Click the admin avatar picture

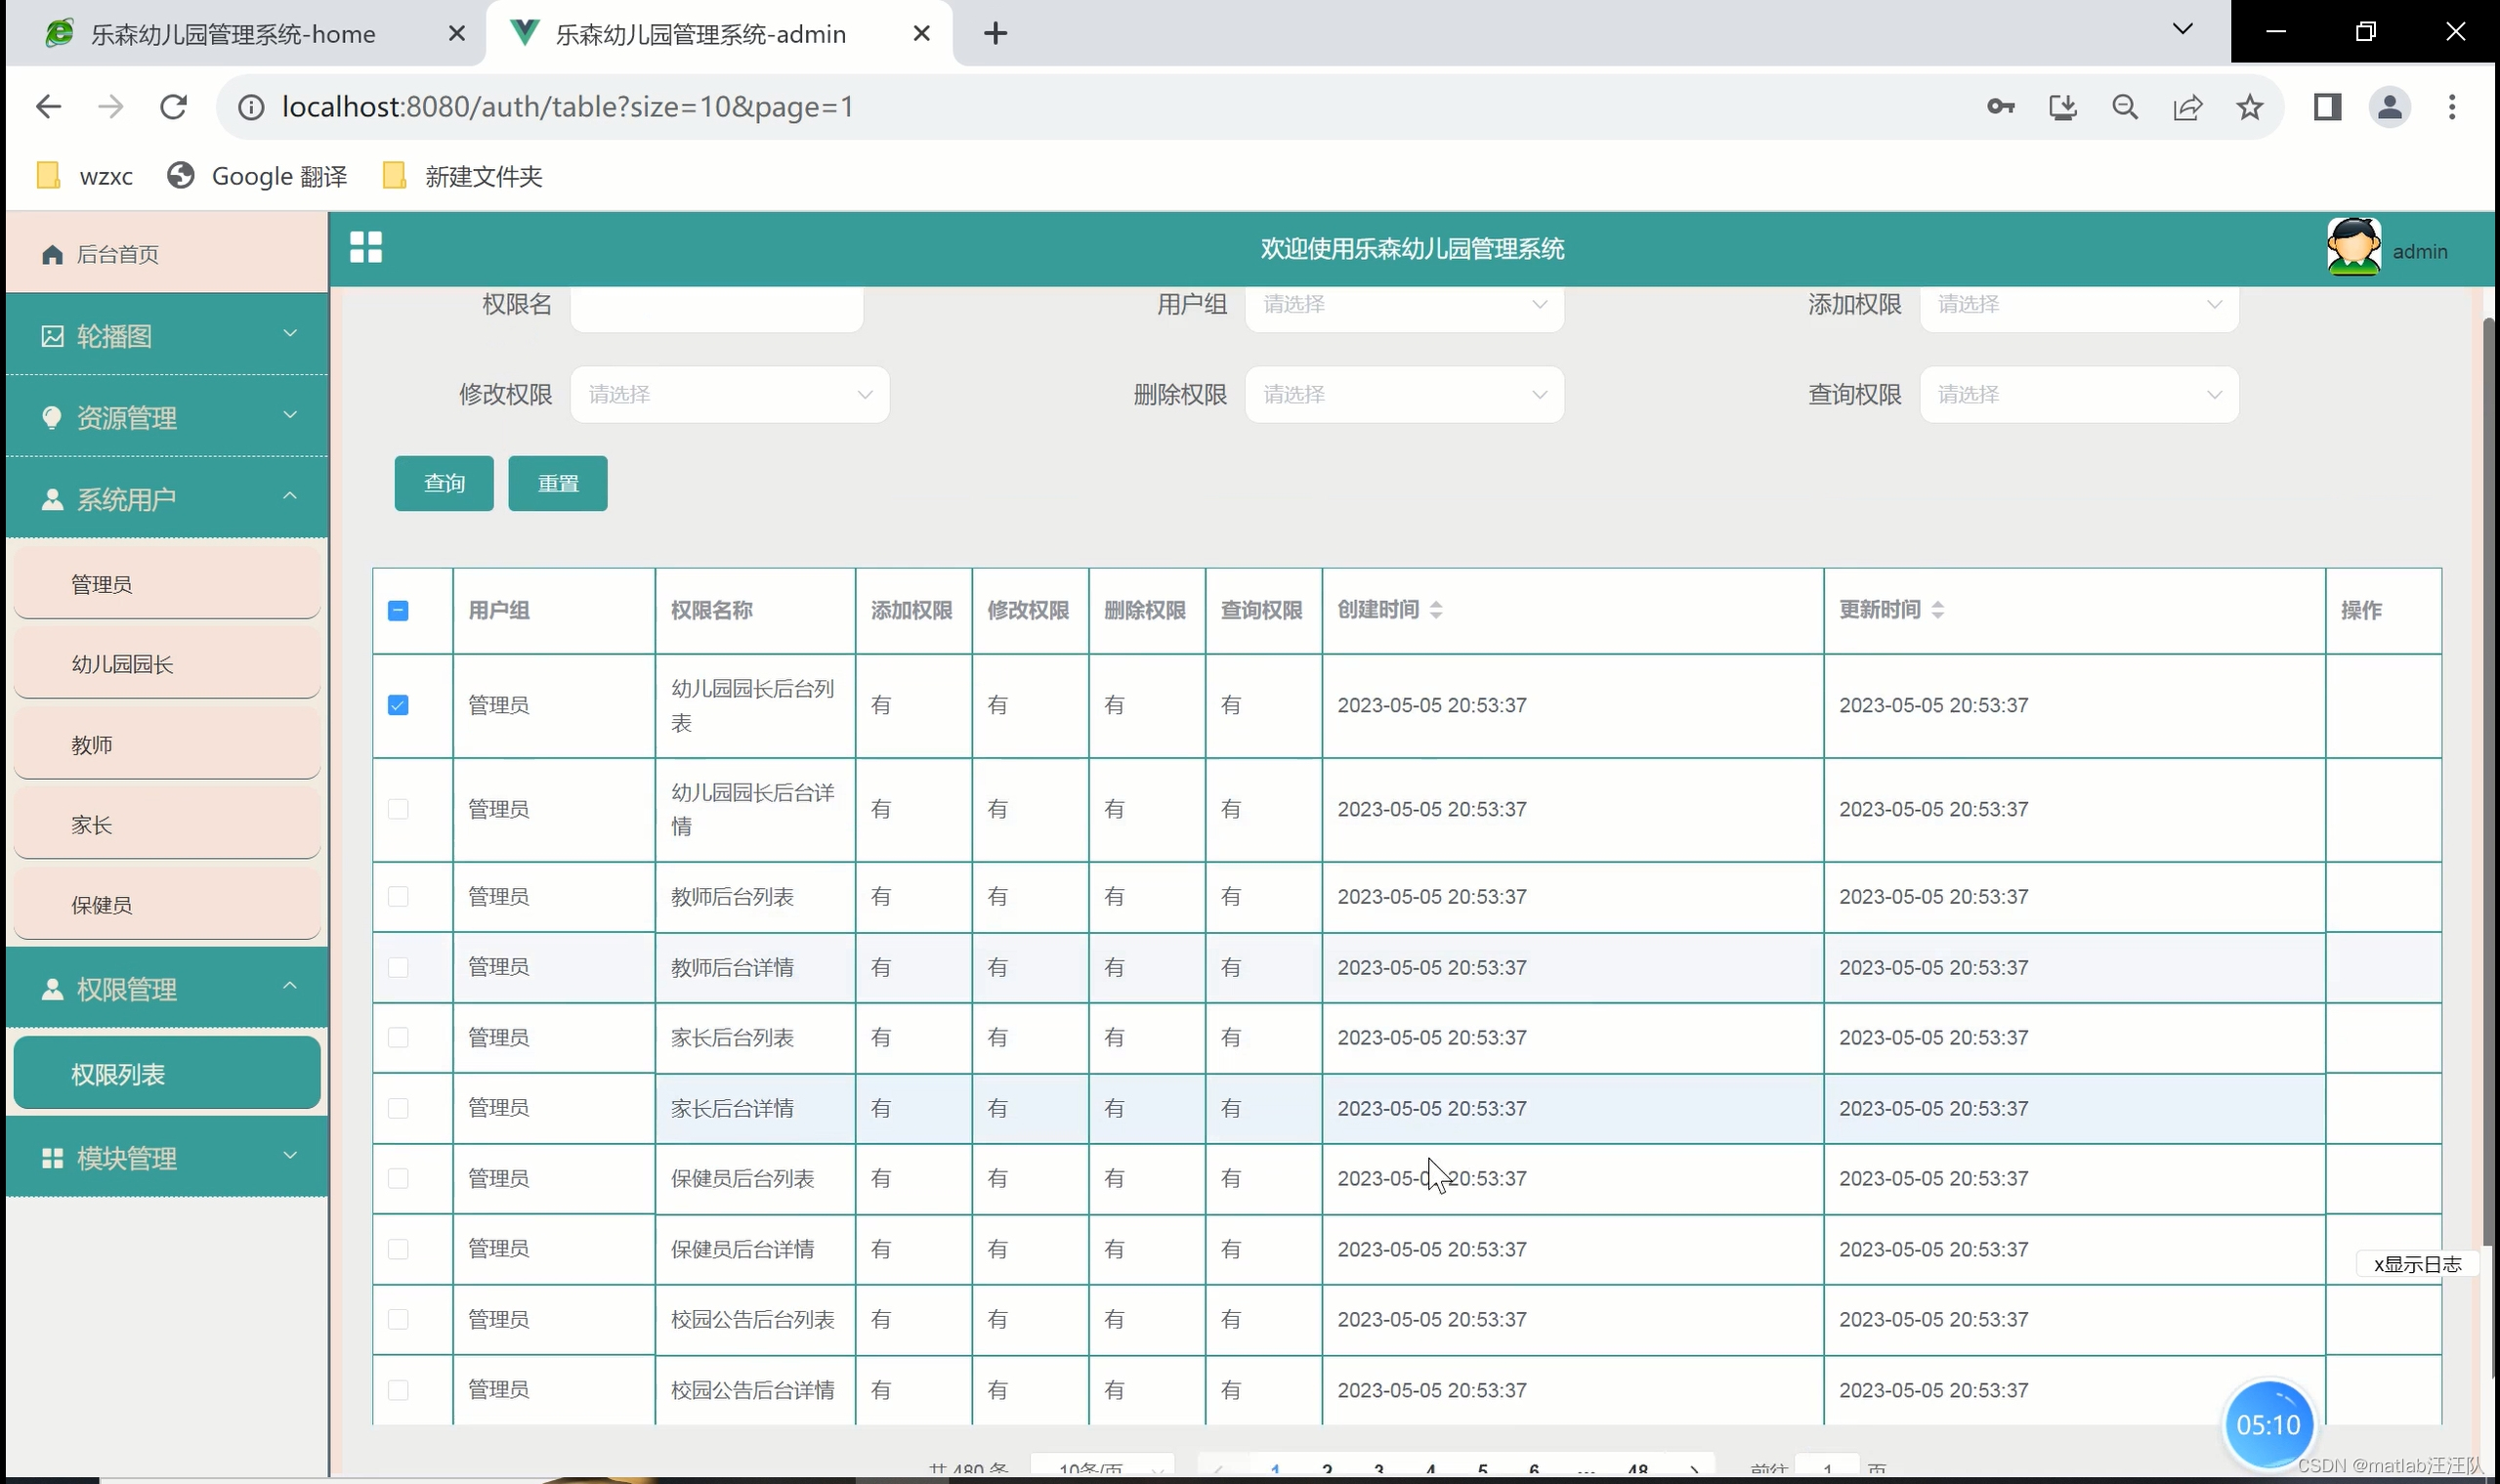click(x=2353, y=247)
